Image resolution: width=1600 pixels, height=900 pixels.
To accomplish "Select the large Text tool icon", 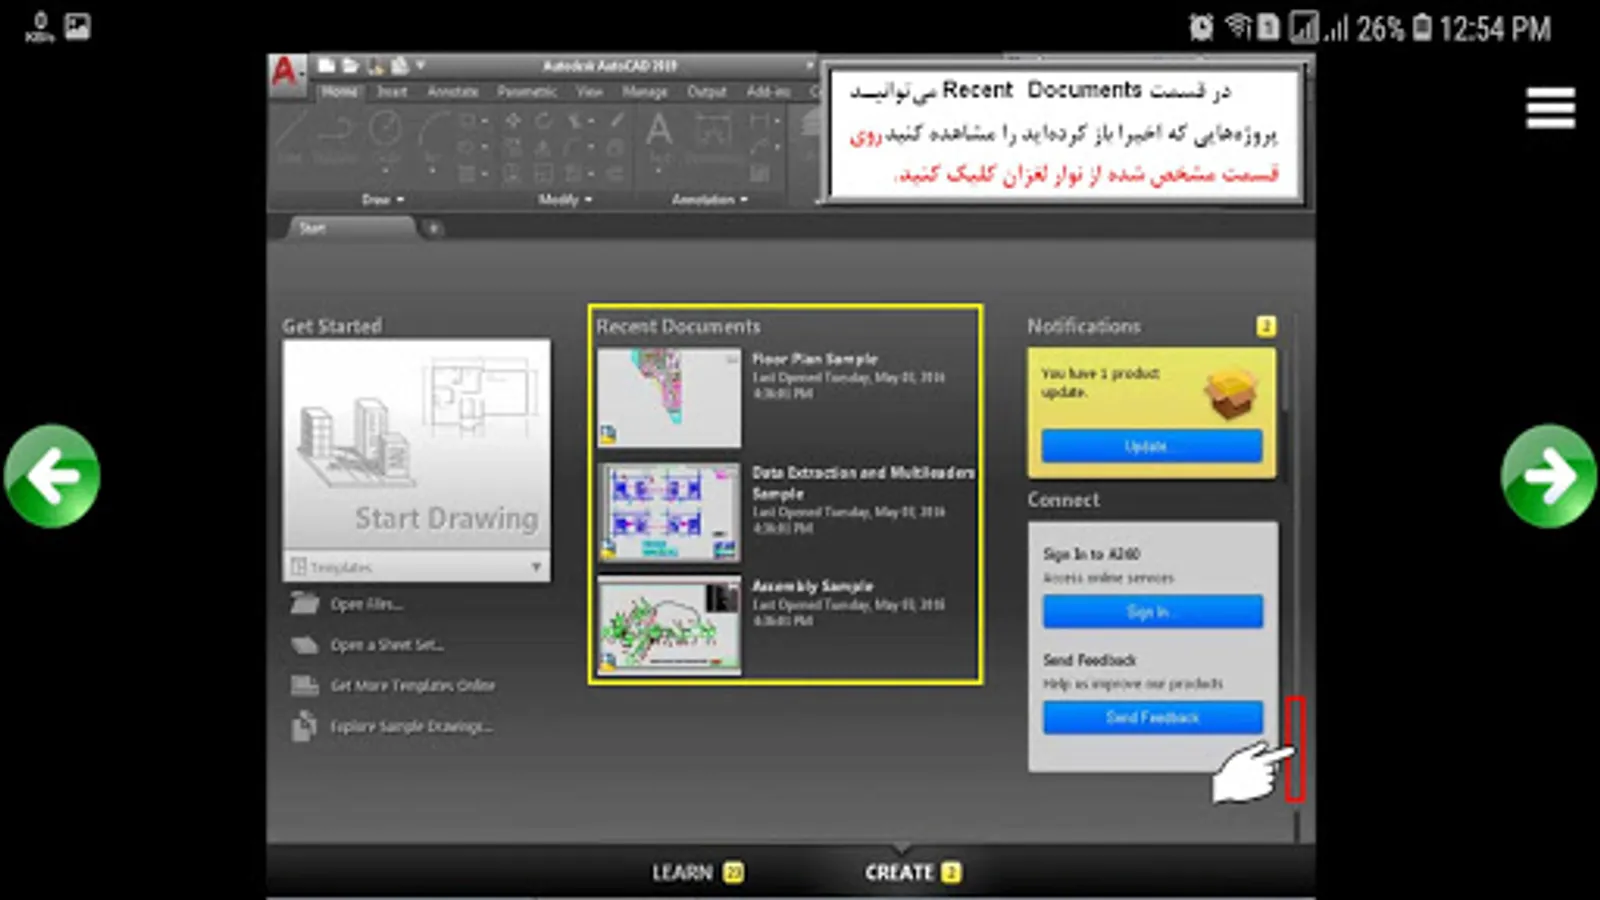I will click(x=659, y=130).
